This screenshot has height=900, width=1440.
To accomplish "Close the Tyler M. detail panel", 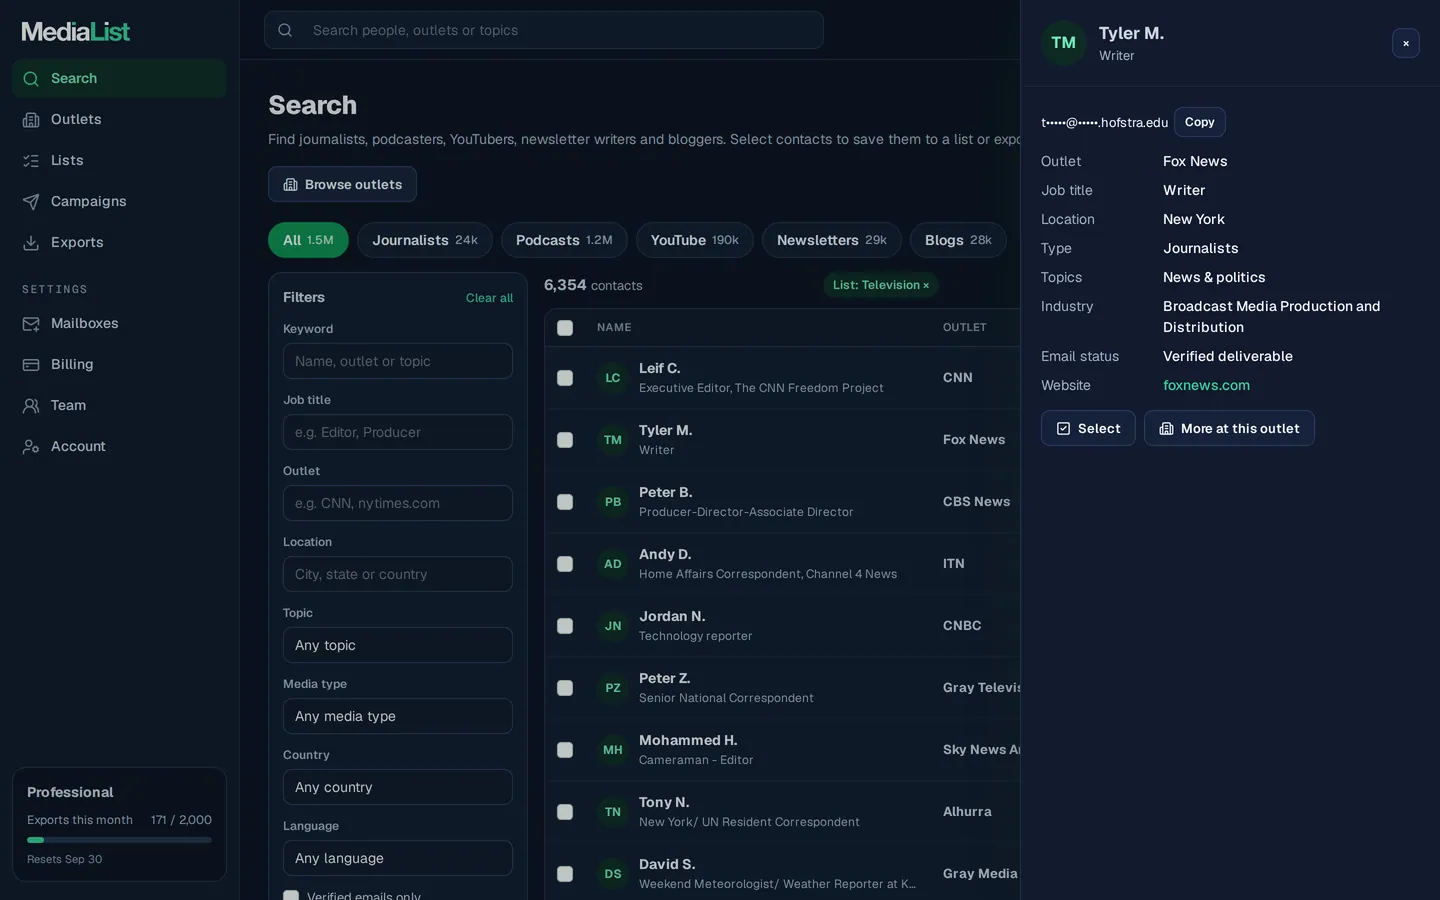I will (1406, 43).
